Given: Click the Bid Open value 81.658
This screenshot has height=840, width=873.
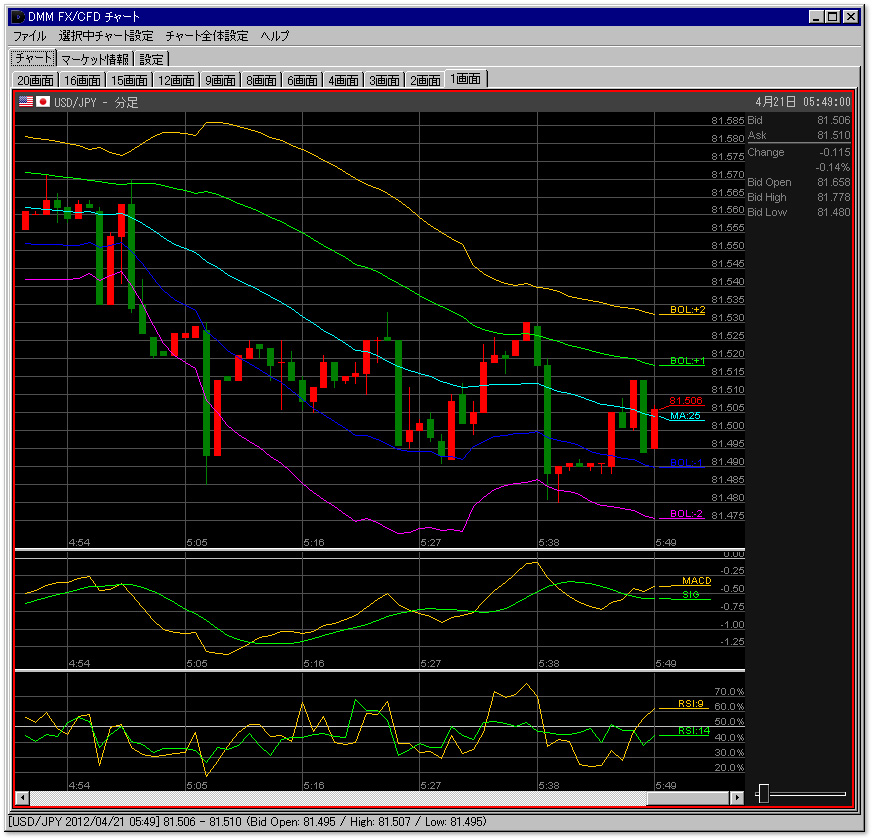Looking at the screenshot, I should [x=833, y=182].
